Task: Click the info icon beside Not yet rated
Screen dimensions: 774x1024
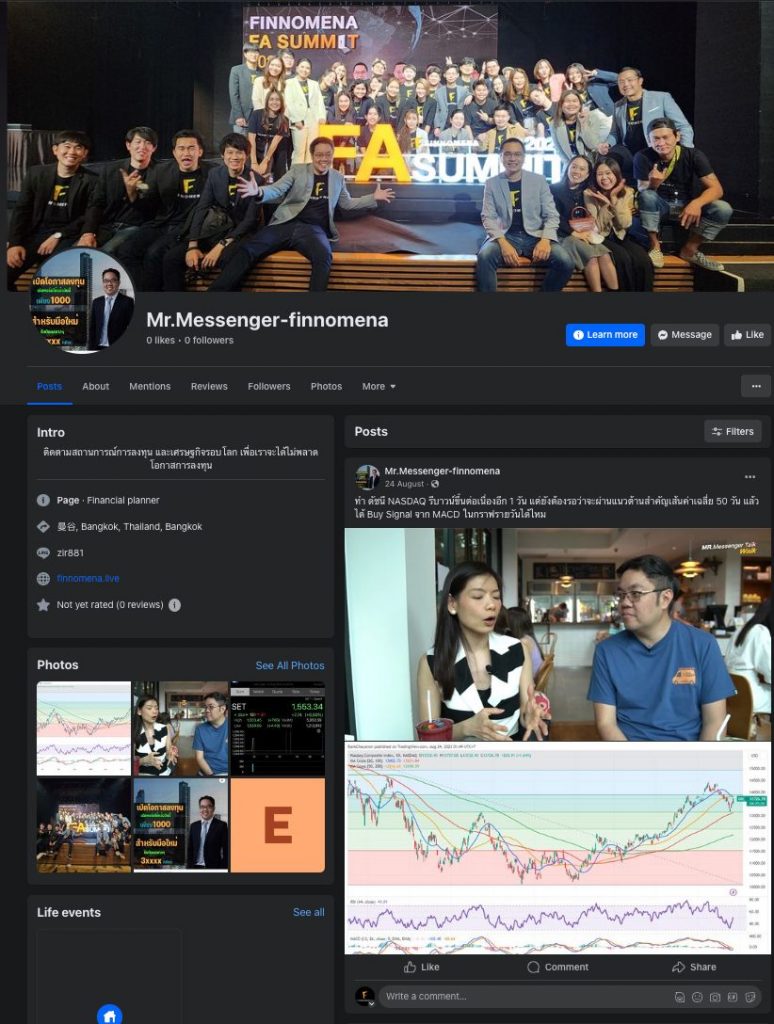Action: [x=175, y=605]
